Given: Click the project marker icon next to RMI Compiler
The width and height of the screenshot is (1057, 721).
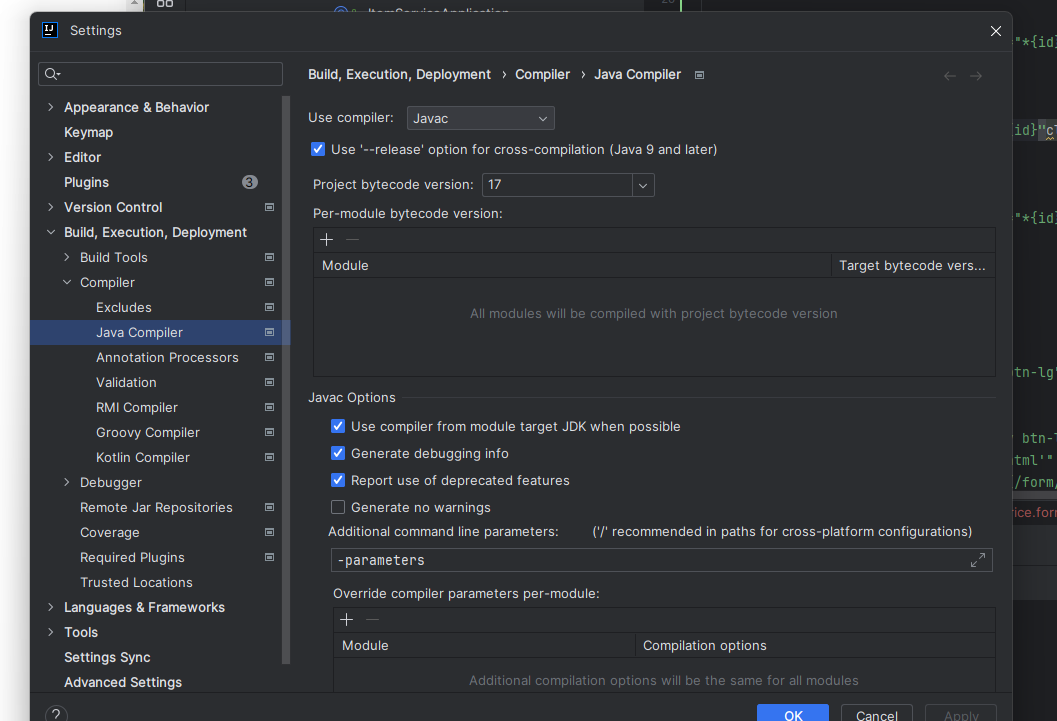Looking at the screenshot, I should 270,407.
